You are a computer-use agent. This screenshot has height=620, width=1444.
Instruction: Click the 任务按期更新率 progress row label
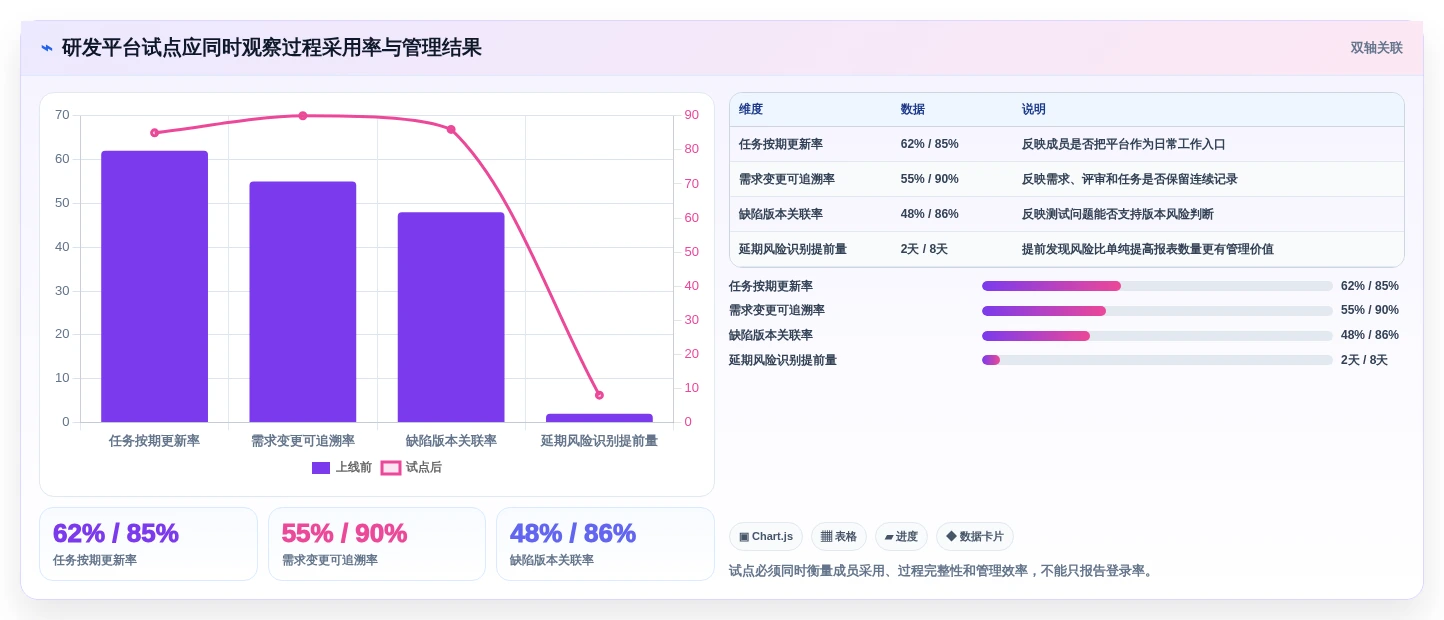tap(771, 286)
